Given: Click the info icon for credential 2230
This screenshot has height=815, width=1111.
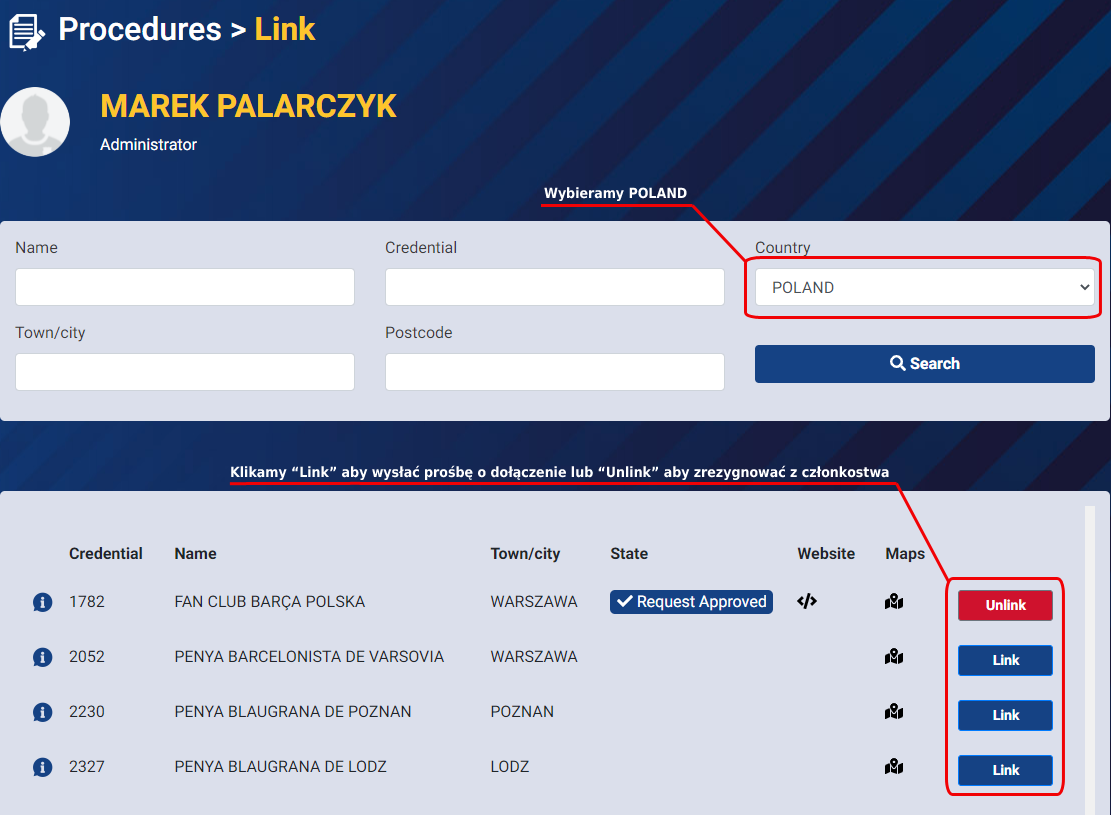Looking at the screenshot, I should pyautogui.click(x=43, y=712).
